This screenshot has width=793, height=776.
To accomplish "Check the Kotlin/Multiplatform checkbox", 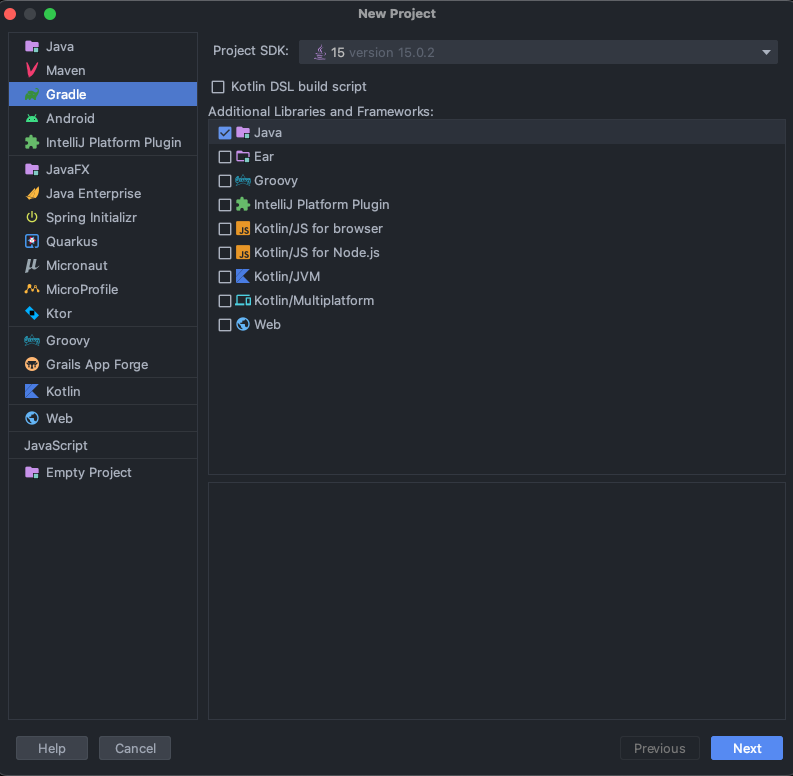I will pos(225,300).
